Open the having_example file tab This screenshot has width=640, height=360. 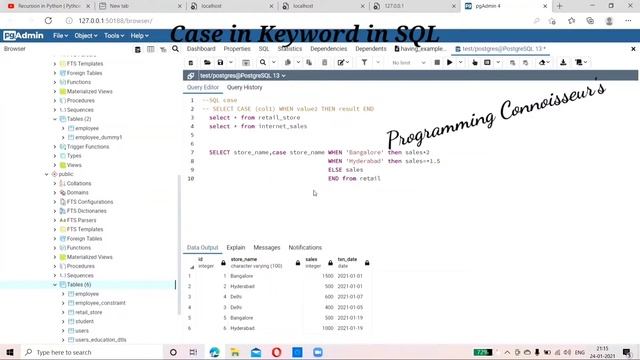420,49
